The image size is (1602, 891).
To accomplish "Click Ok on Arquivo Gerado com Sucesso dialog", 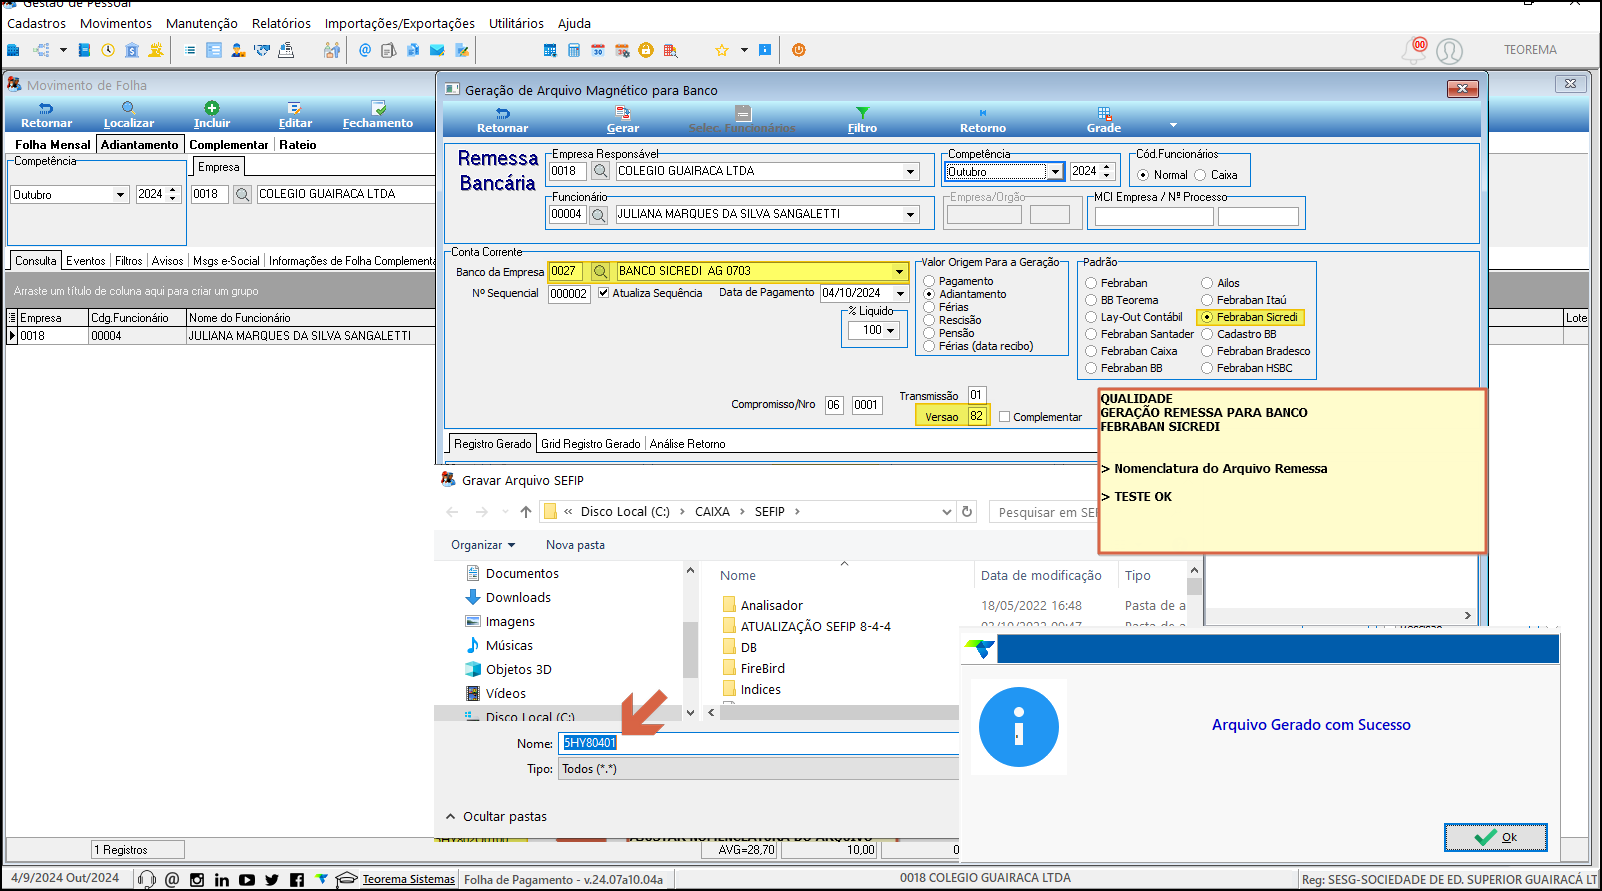I will (1495, 837).
